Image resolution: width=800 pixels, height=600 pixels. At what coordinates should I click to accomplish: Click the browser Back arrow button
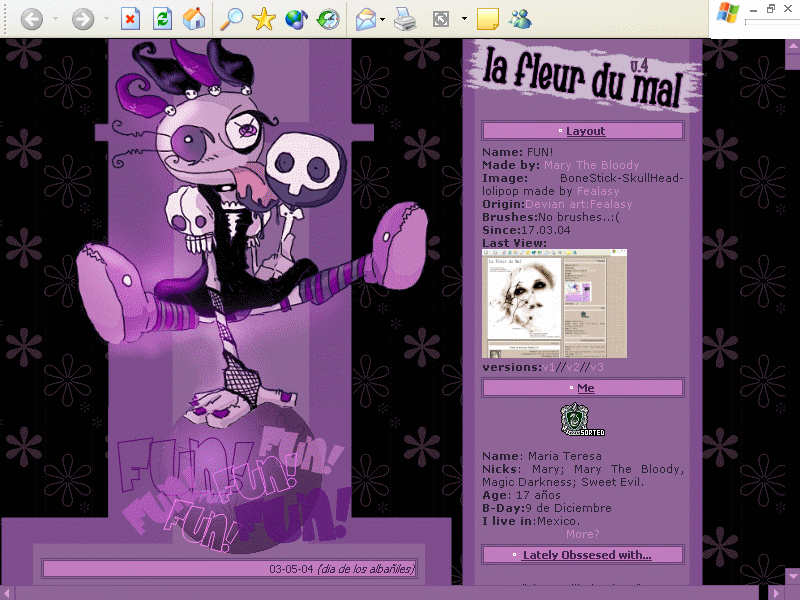(x=32, y=19)
